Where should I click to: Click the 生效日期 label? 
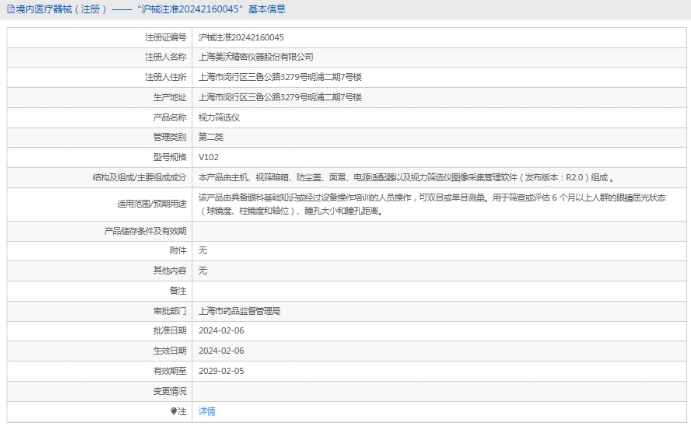(x=170, y=351)
